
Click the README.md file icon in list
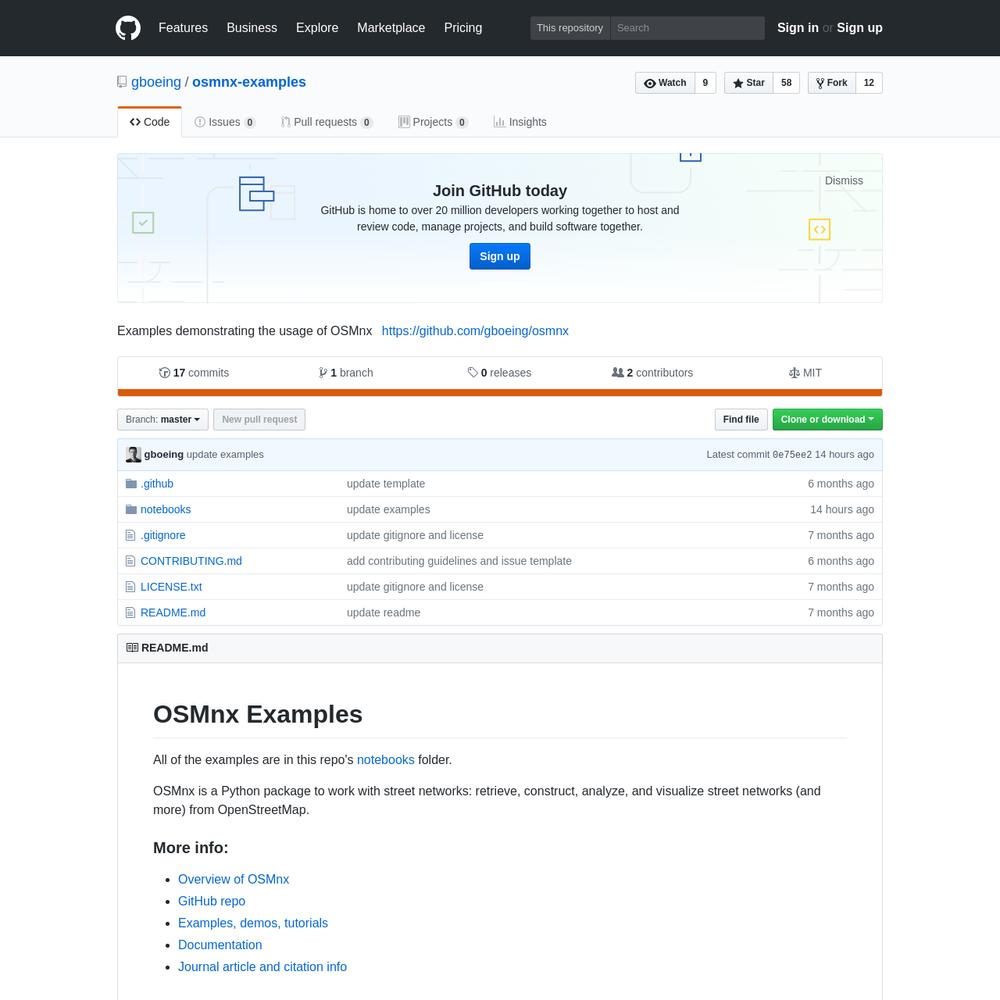pos(130,612)
